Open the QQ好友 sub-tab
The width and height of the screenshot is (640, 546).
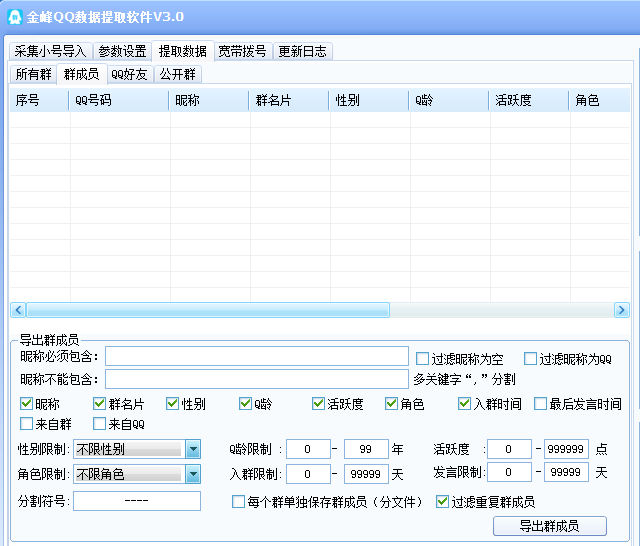[129, 74]
